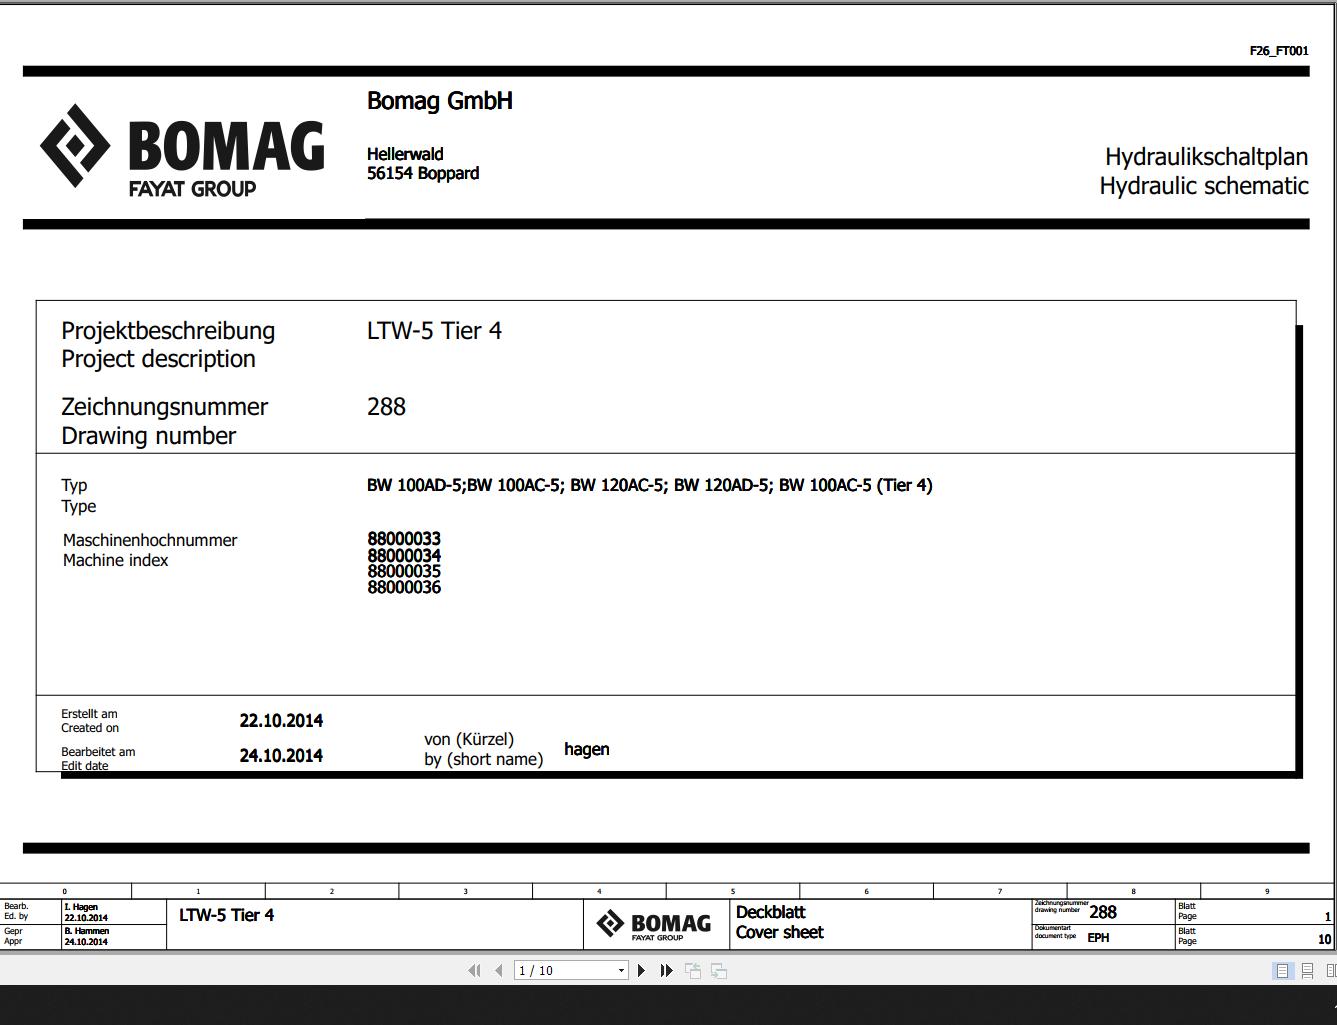Viewport: 1337px width, 1025px height.
Task: Click the 'Bomag GmbH' company name
Action: 440,101
